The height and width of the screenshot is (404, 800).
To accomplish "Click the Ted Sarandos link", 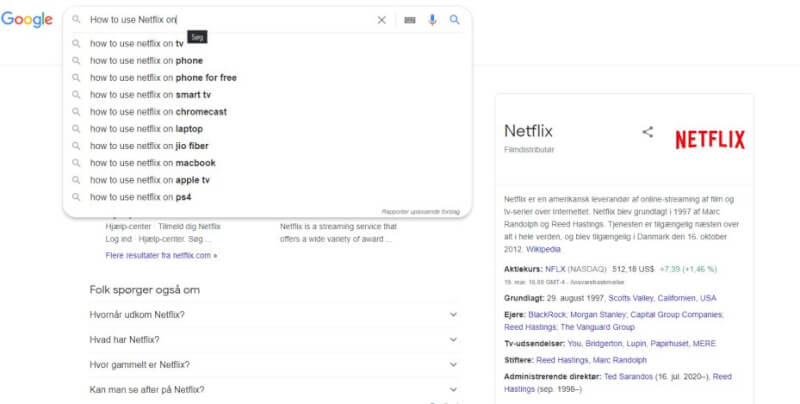I will tap(628, 376).
